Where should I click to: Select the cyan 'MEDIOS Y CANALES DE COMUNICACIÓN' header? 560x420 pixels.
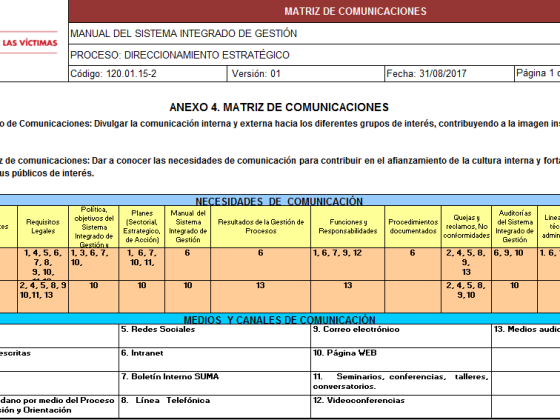point(279,319)
